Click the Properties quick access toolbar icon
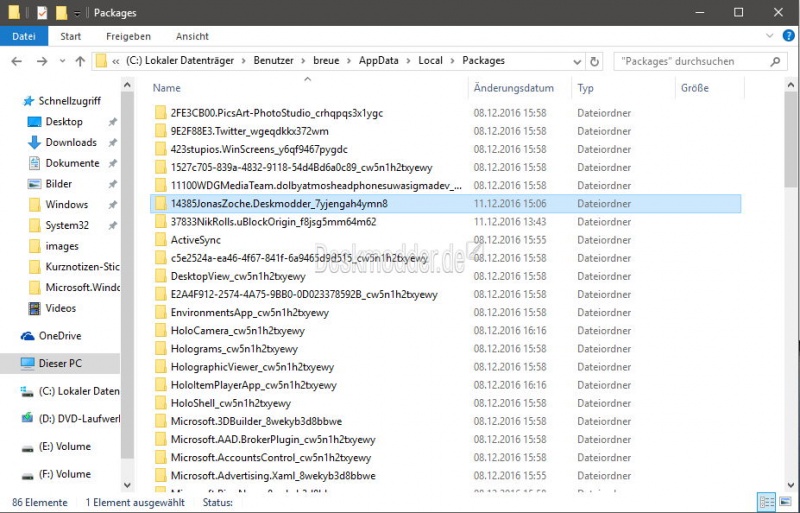 [41, 13]
